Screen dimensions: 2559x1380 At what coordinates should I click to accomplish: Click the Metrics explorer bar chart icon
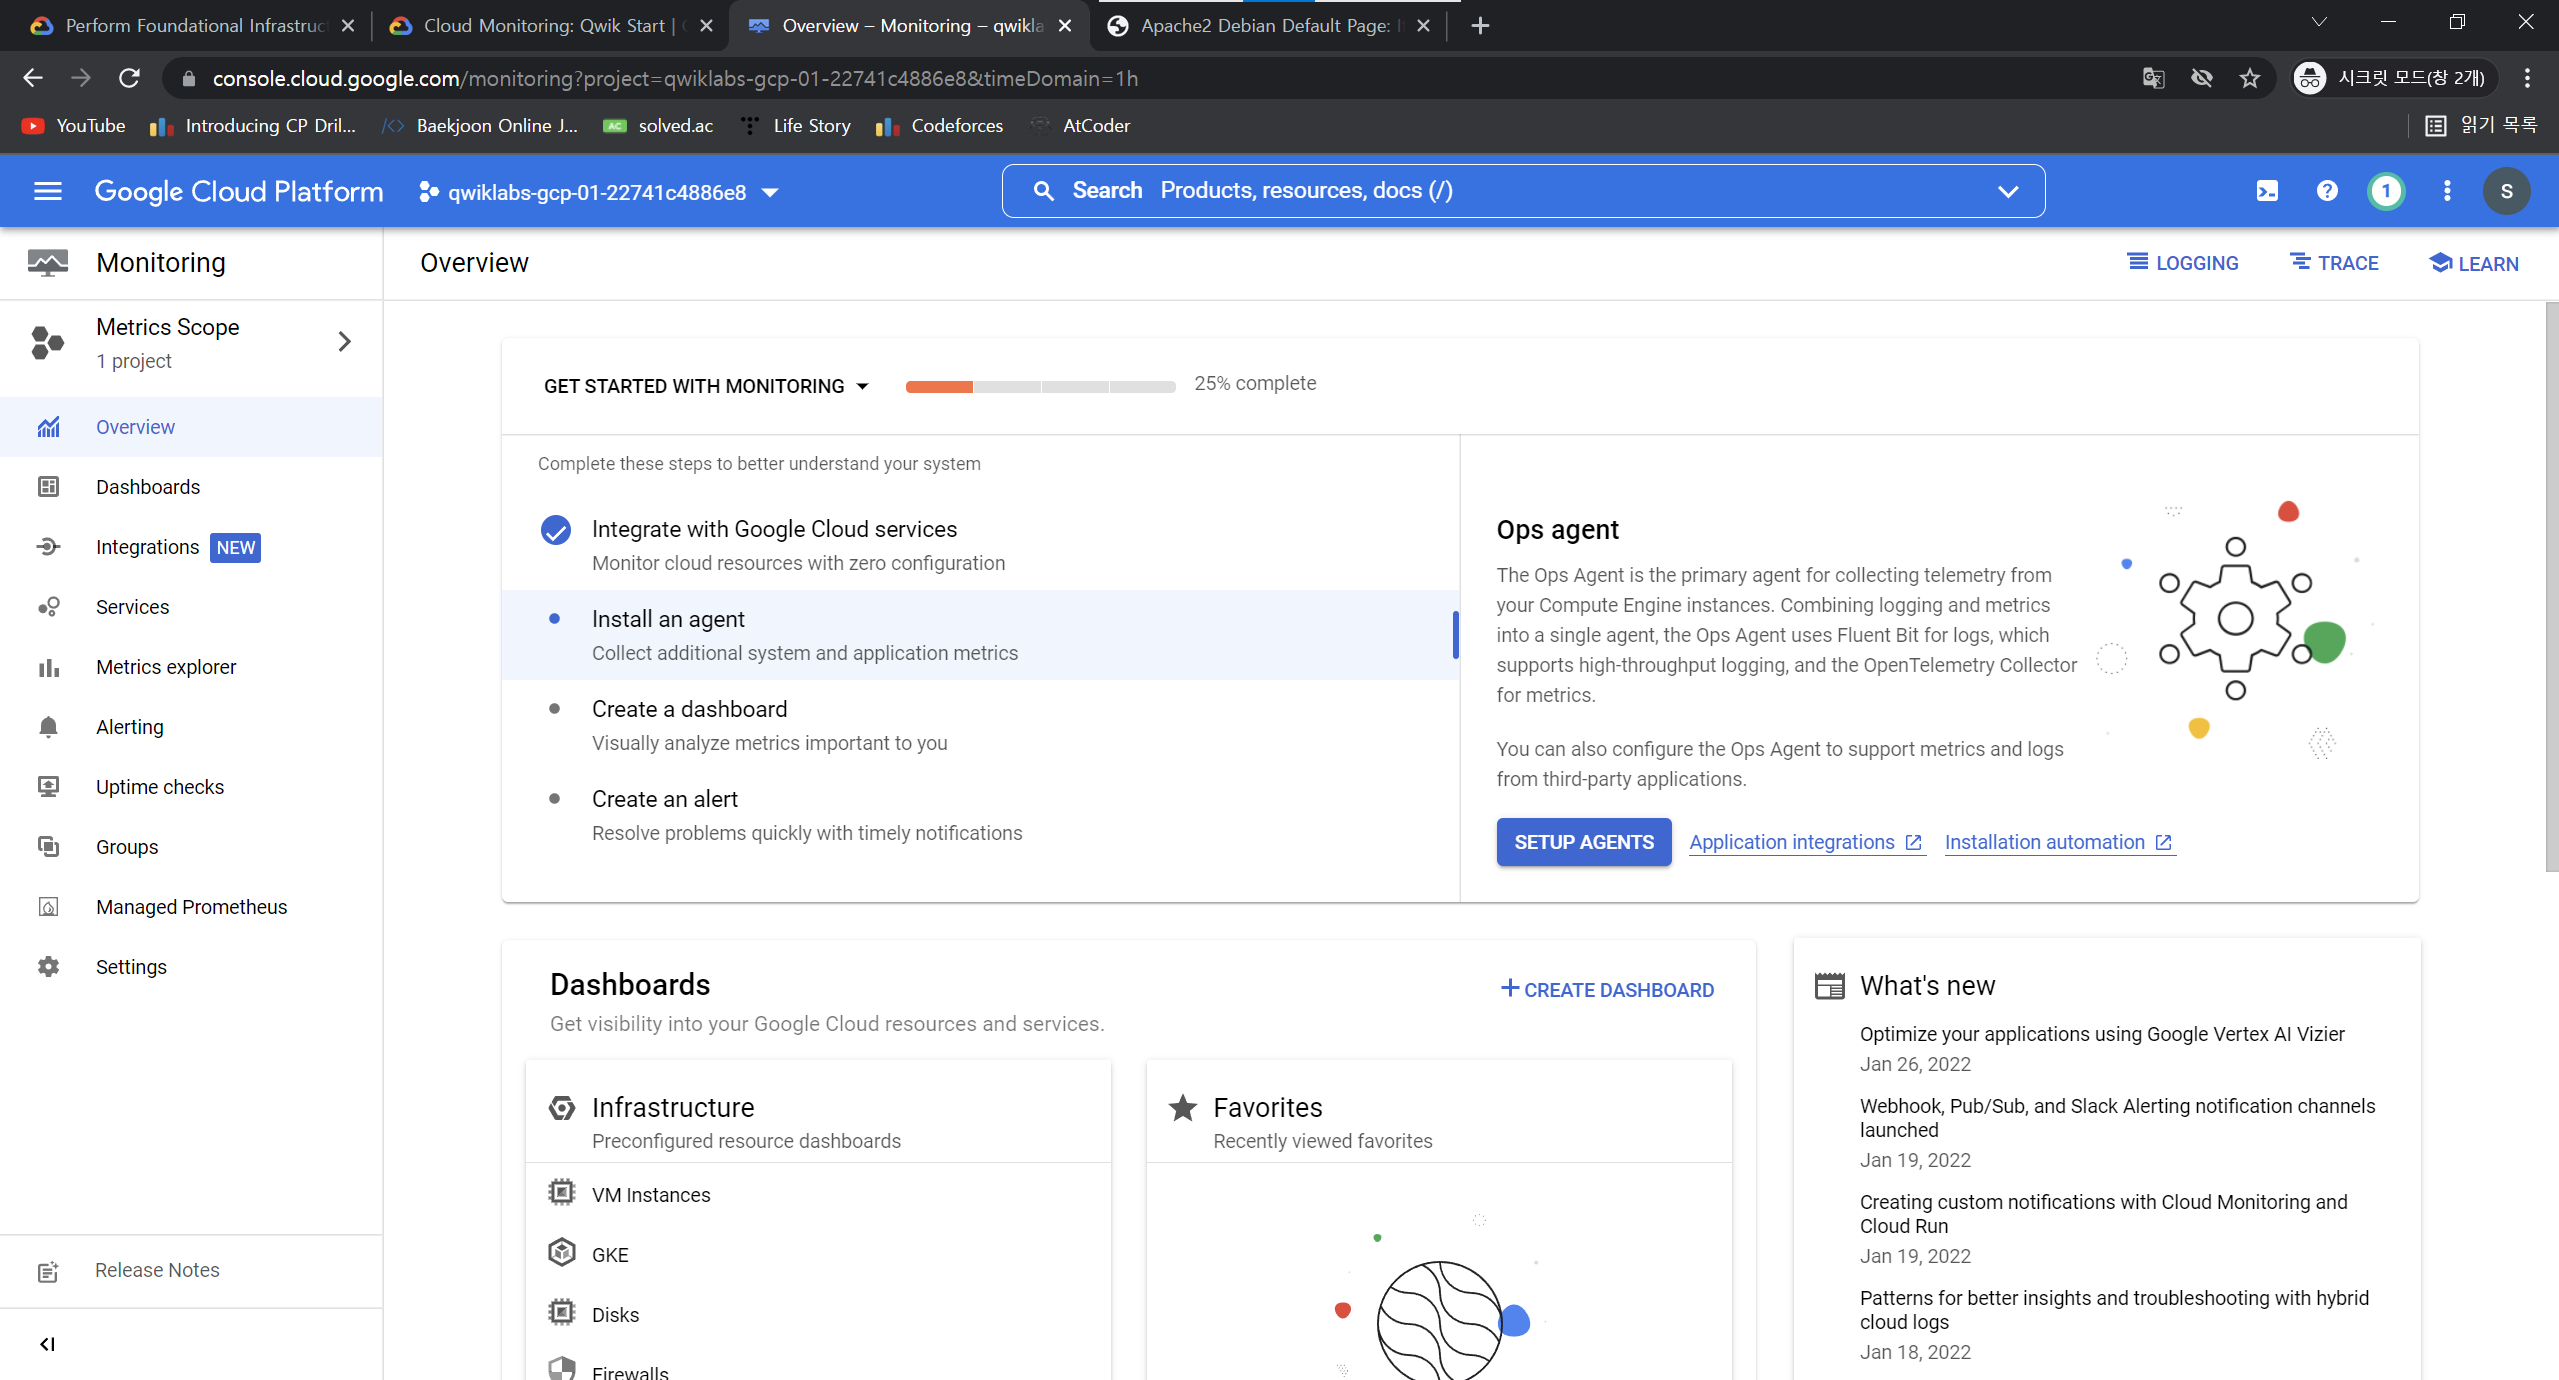[x=48, y=667]
